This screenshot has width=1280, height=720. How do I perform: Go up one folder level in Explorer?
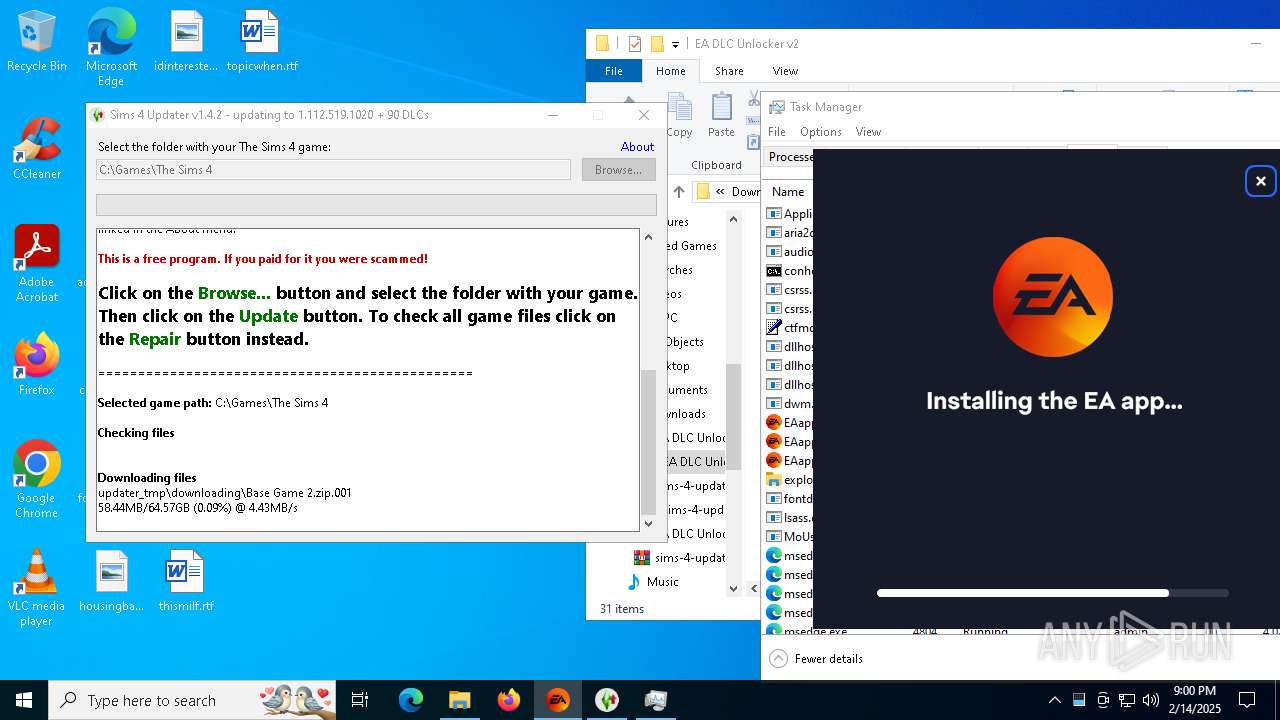[x=679, y=191]
